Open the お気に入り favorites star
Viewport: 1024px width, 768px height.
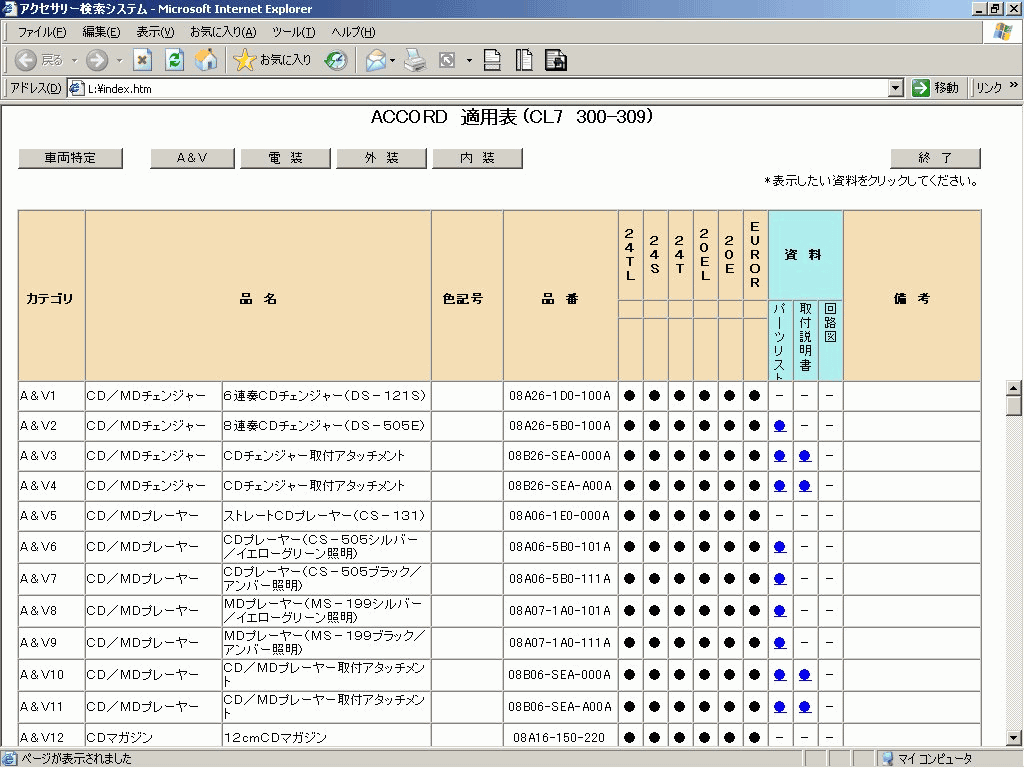pyautogui.click(x=273, y=61)
